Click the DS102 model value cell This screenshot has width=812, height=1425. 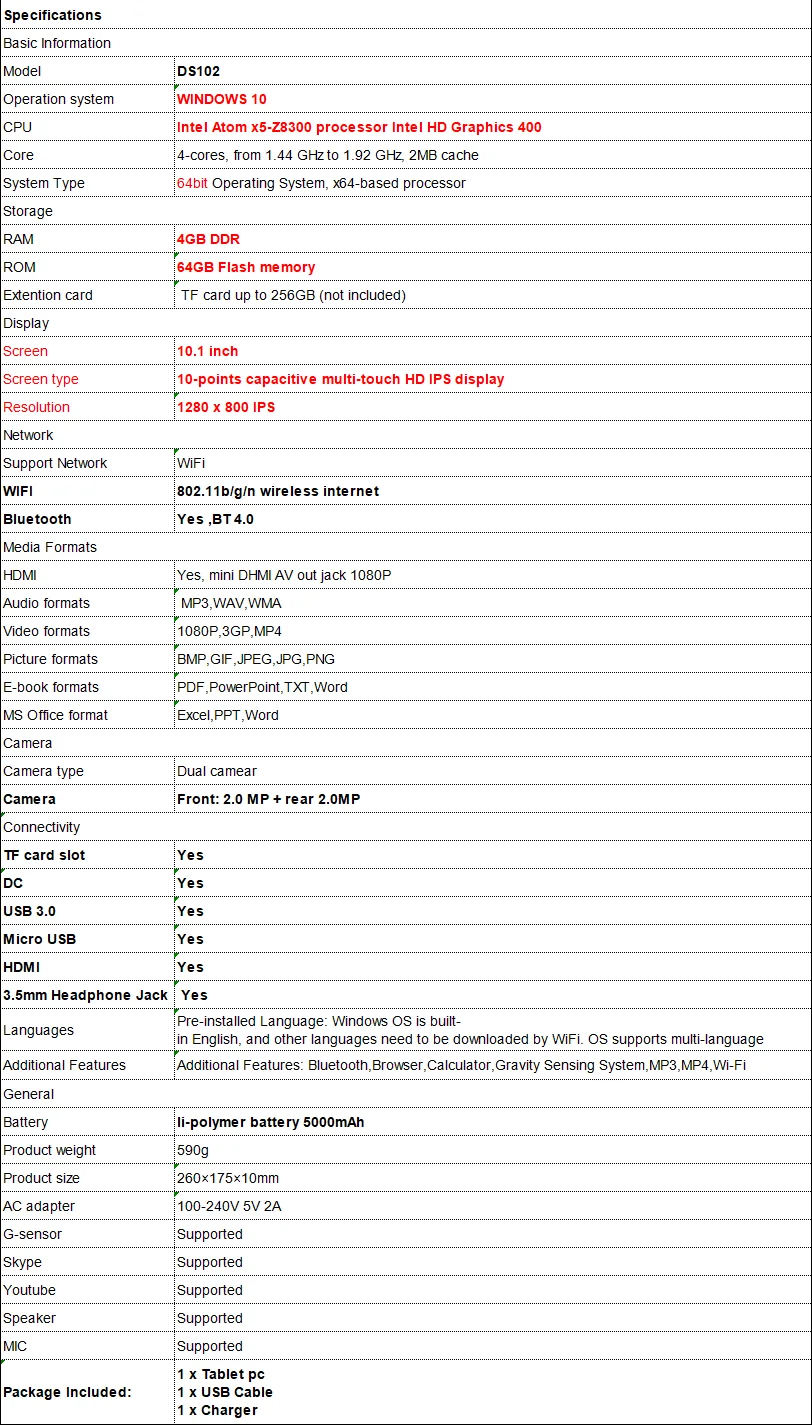click(x=492, y=71)
